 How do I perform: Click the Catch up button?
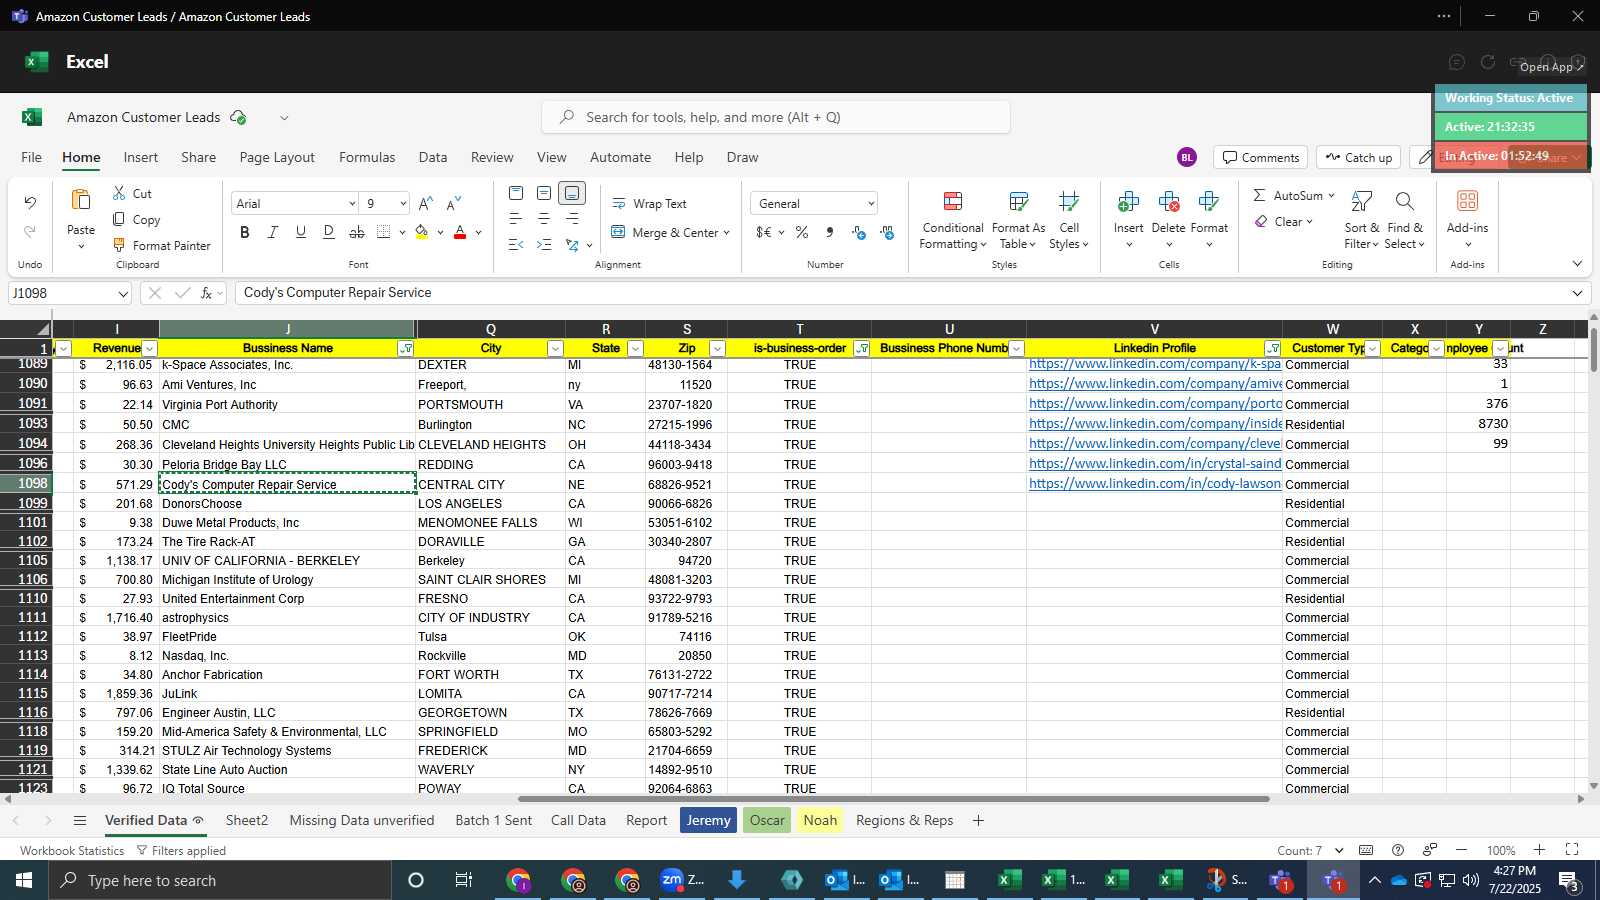(1358, 157)
